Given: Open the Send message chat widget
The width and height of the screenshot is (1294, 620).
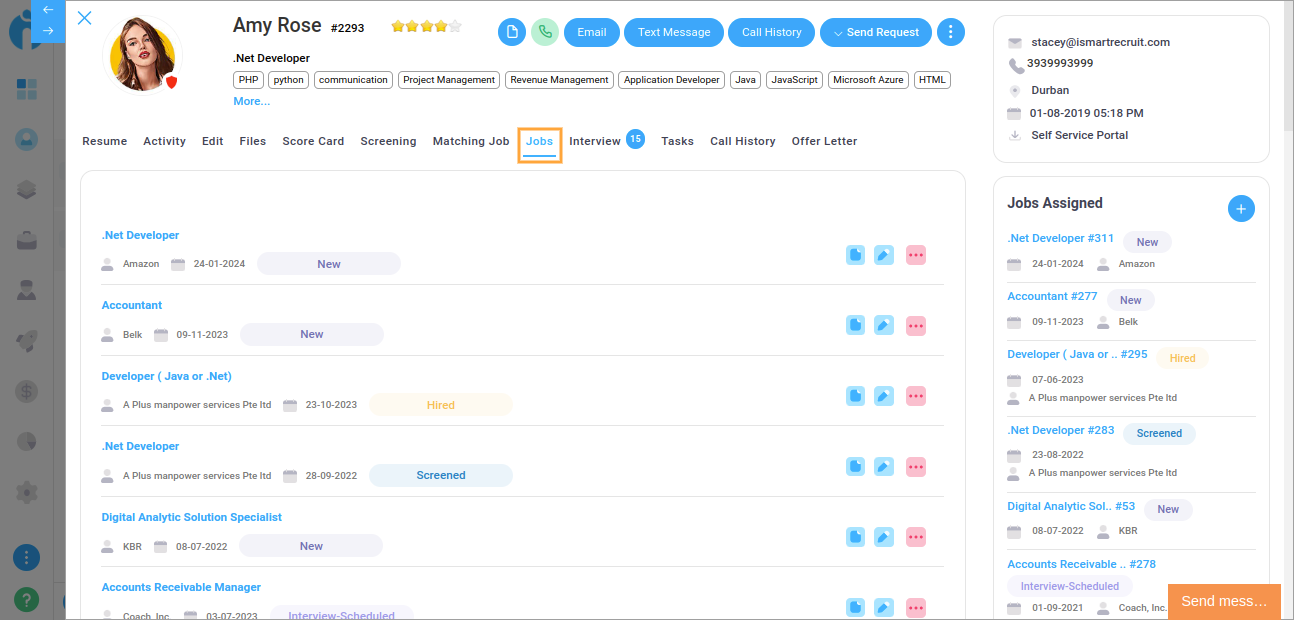Looking at the screenshot, I should (x=1224, y=601).
